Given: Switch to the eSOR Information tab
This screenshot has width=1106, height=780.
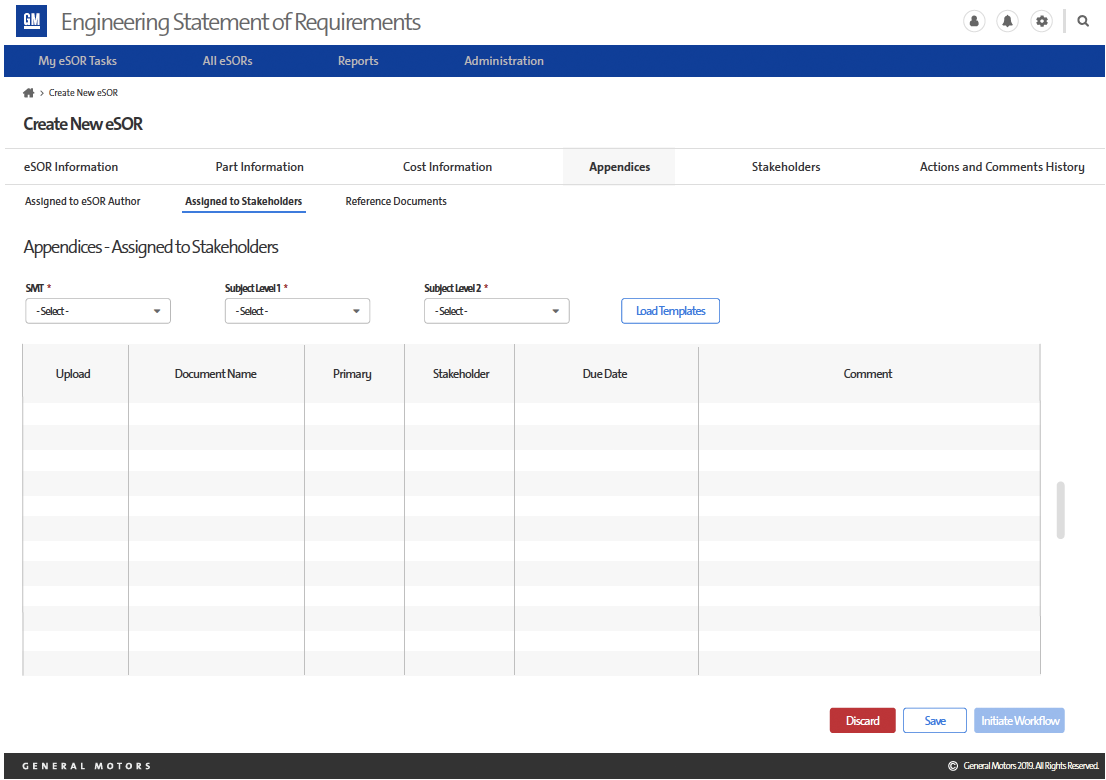Looking at the screenshot, I should 71,167.
